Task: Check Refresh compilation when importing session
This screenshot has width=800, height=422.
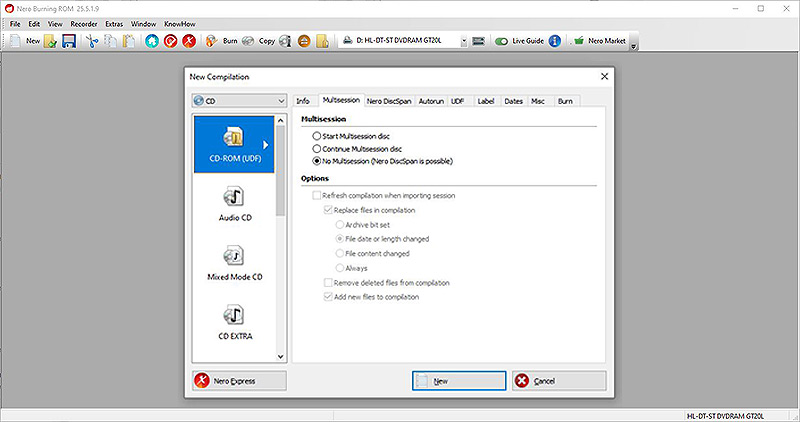Action: [317, 195]
